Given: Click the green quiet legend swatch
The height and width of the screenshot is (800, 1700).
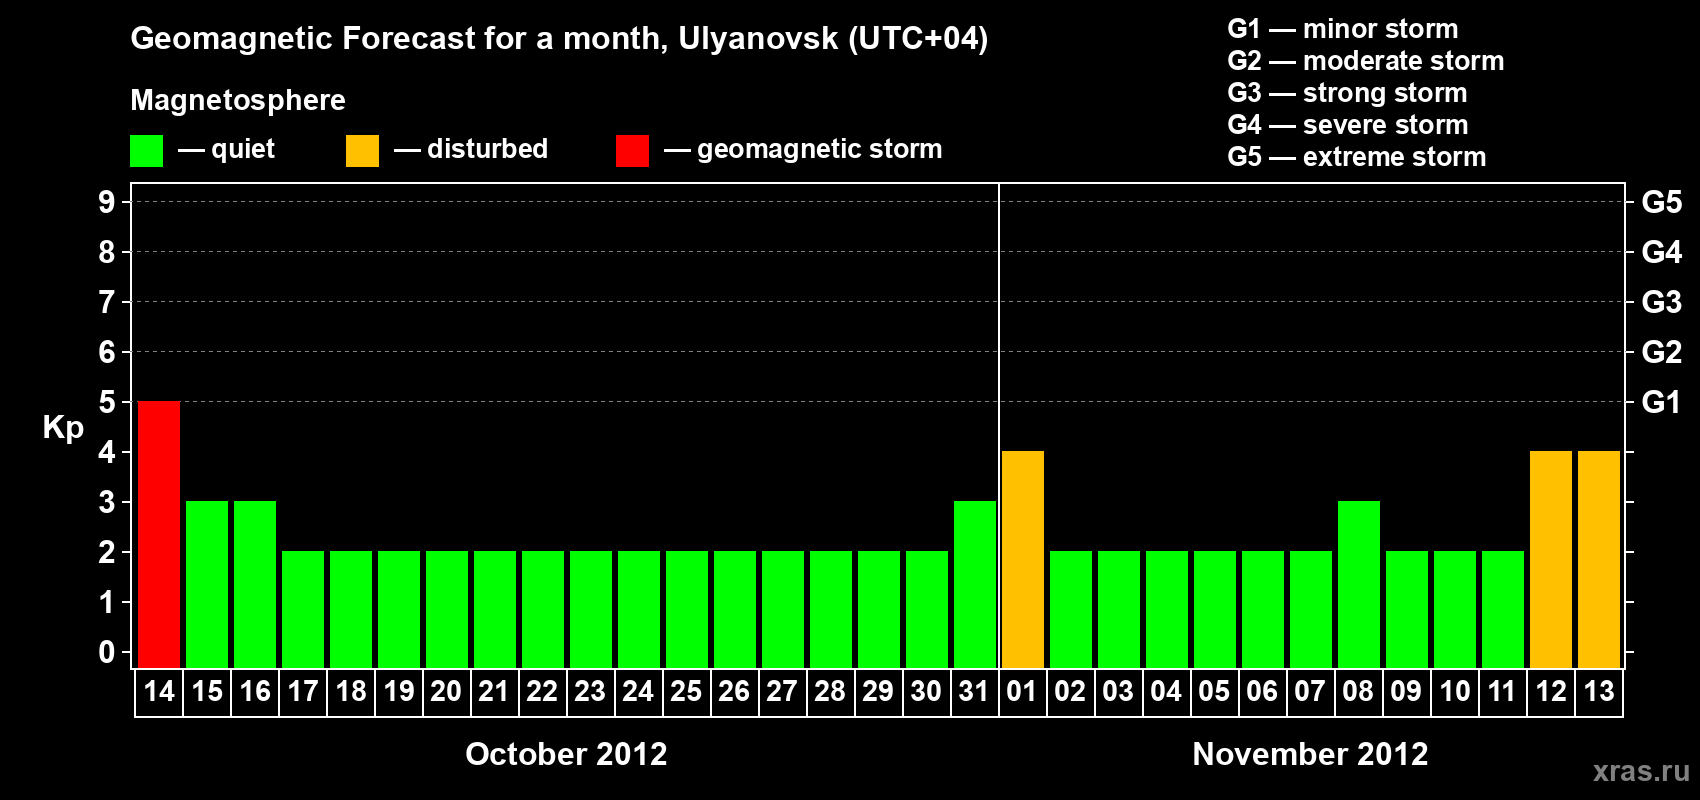Looking at the screenshot, I should [146, 151].
